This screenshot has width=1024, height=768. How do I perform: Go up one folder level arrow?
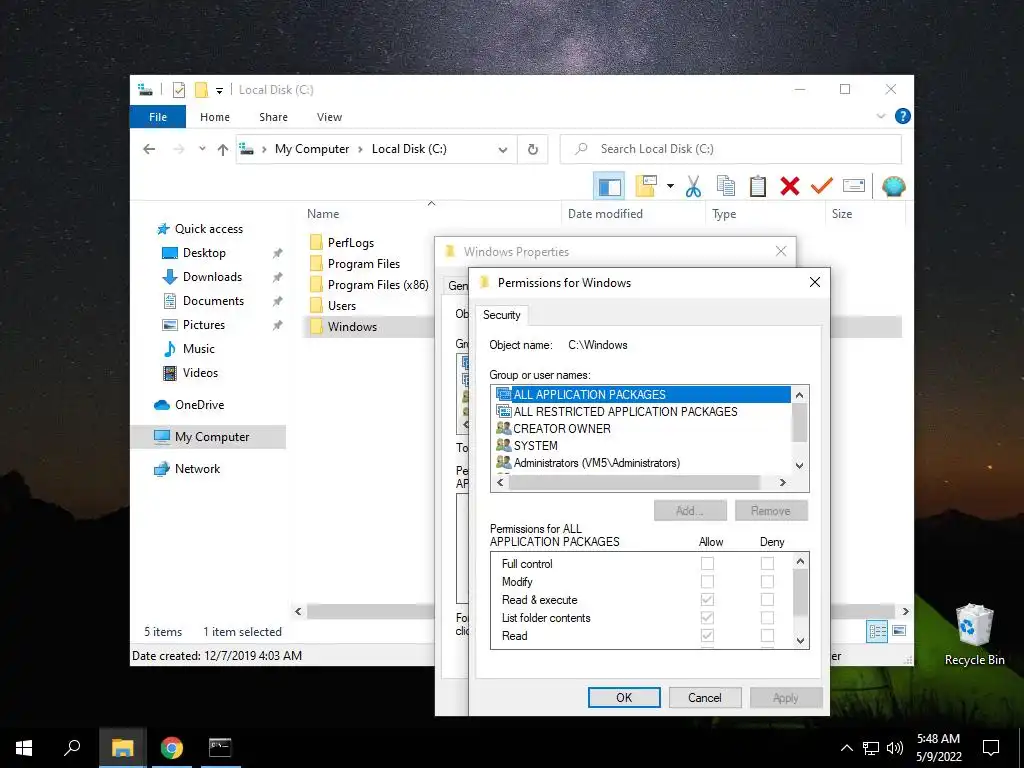tap(223, 150)
